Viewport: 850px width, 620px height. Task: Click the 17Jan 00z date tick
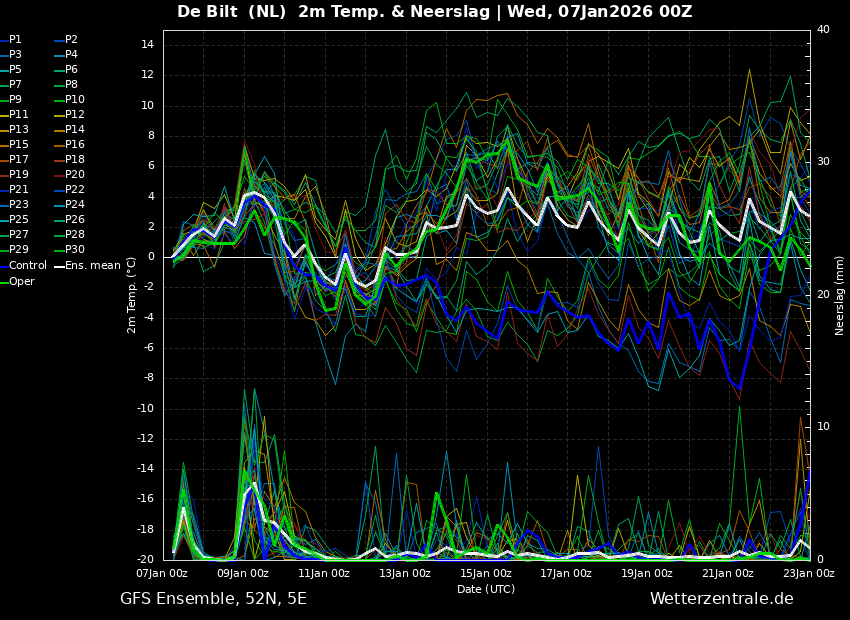(x=566, y=573)
